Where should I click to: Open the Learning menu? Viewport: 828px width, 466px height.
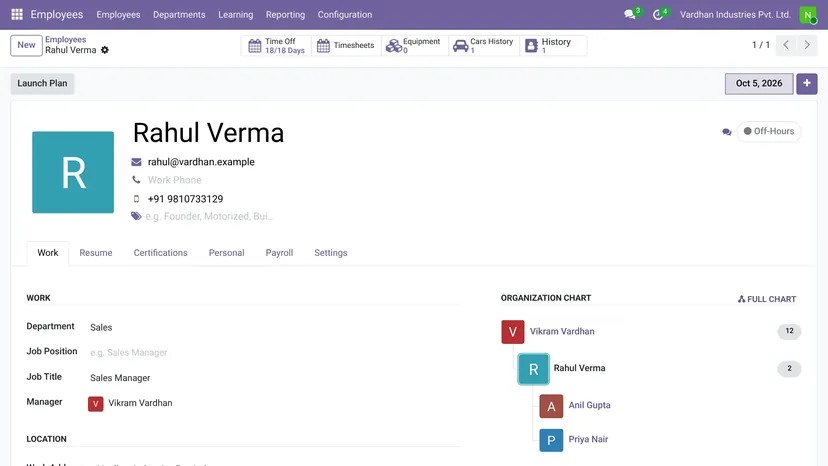(236, 15)
